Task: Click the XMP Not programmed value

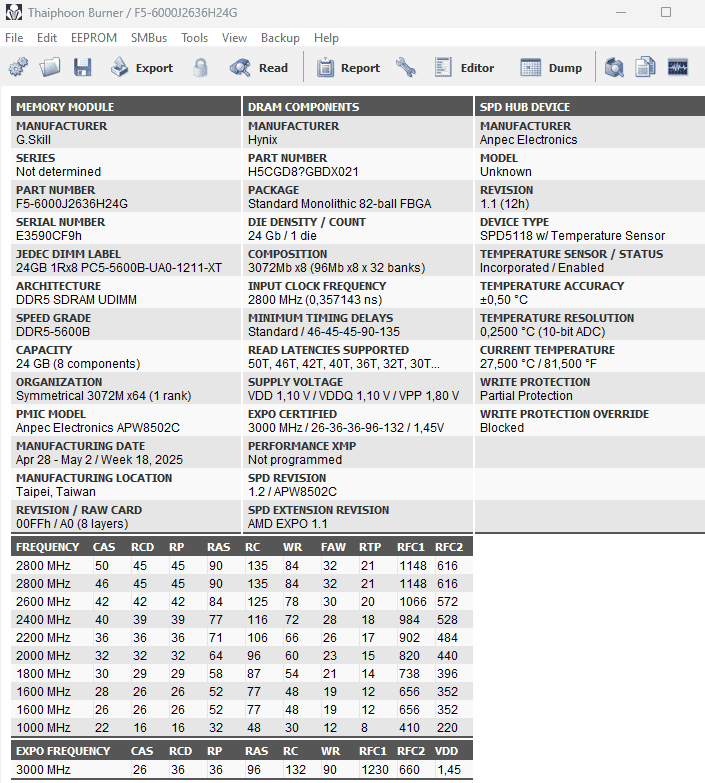Action: pyautogui.click(x=295, y=459)
